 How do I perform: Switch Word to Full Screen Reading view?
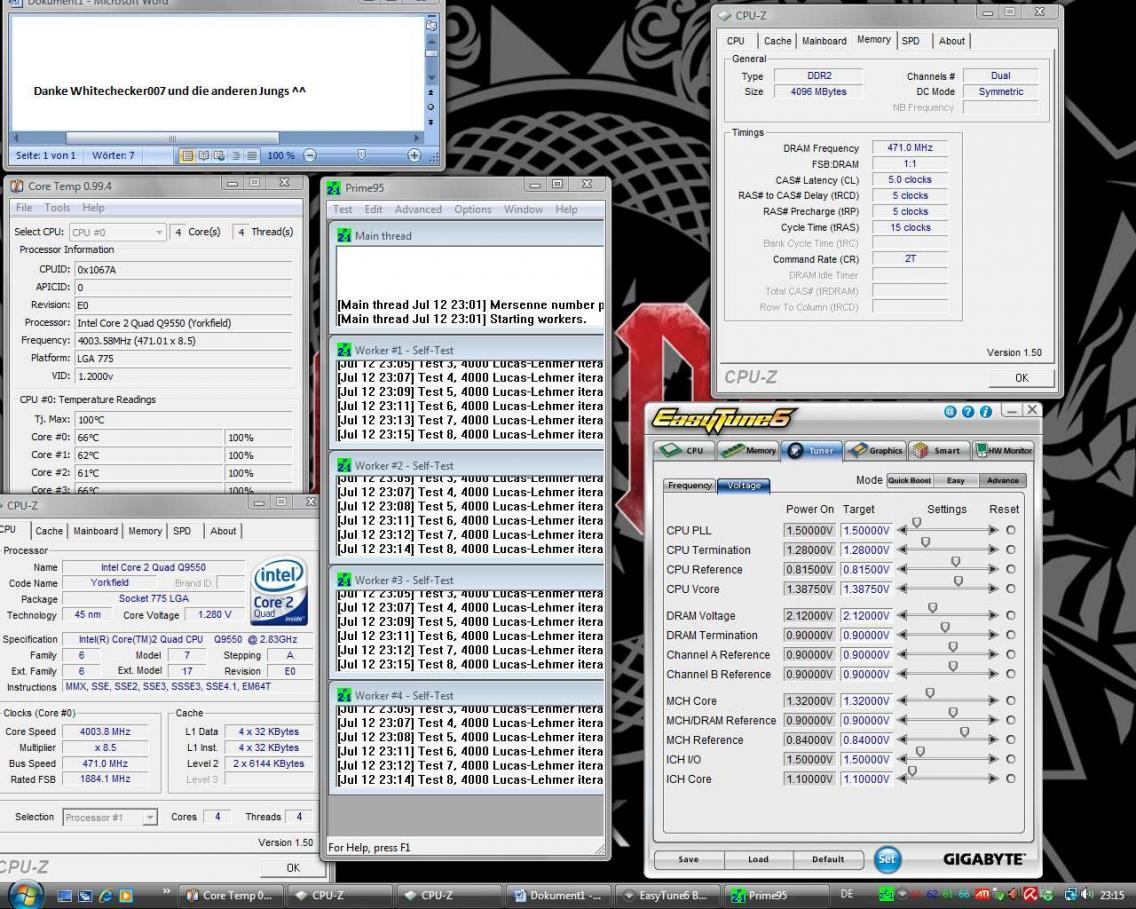tap(204, 155)
